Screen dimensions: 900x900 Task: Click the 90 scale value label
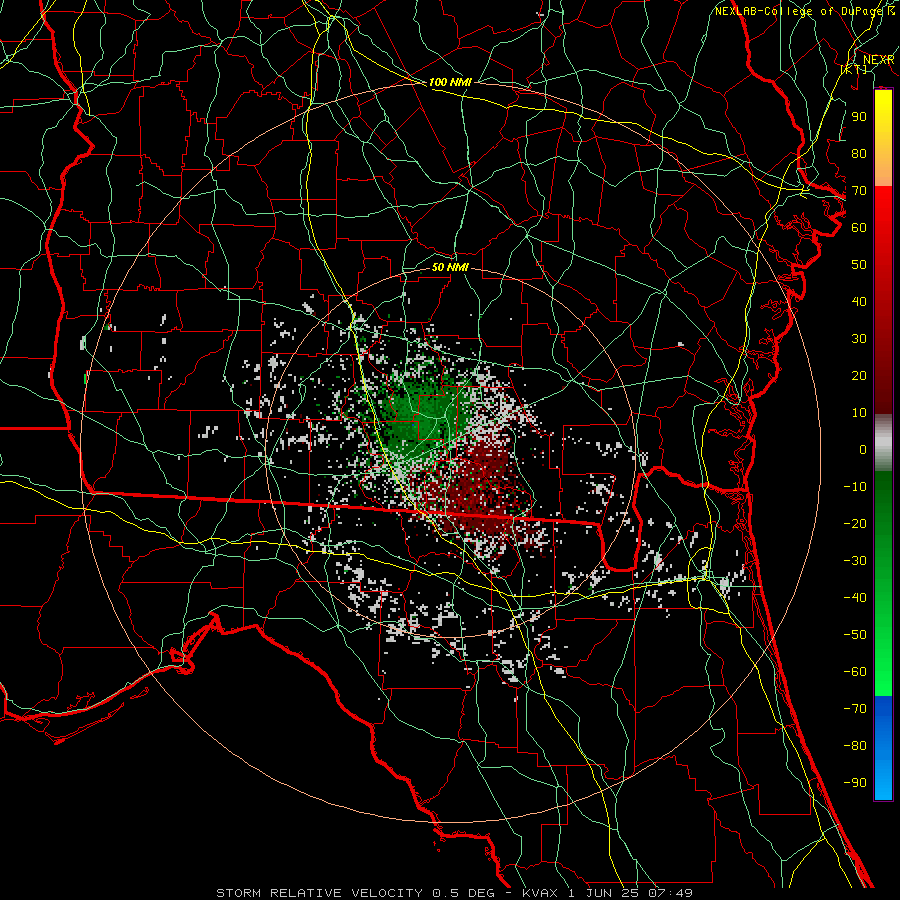(859, 117)
